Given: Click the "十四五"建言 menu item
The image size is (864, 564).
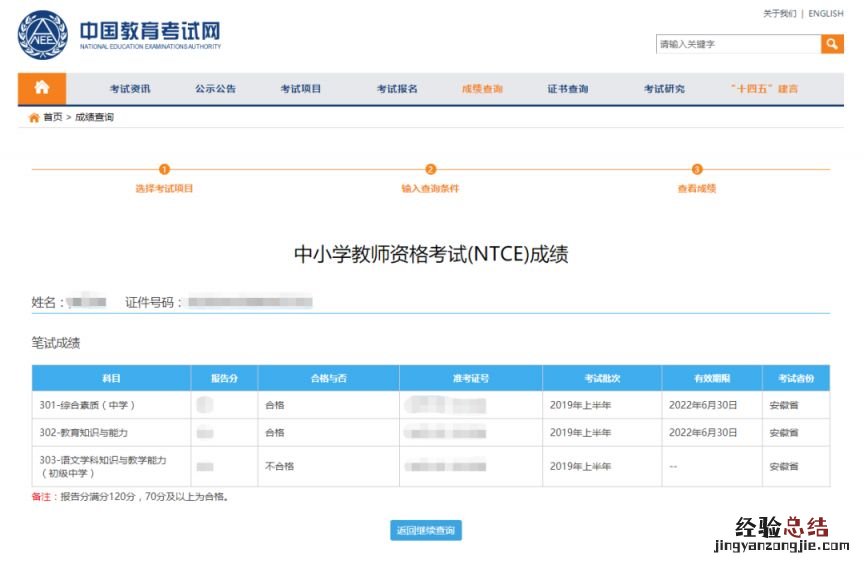Looking at the screenshot, I should 765,89.
